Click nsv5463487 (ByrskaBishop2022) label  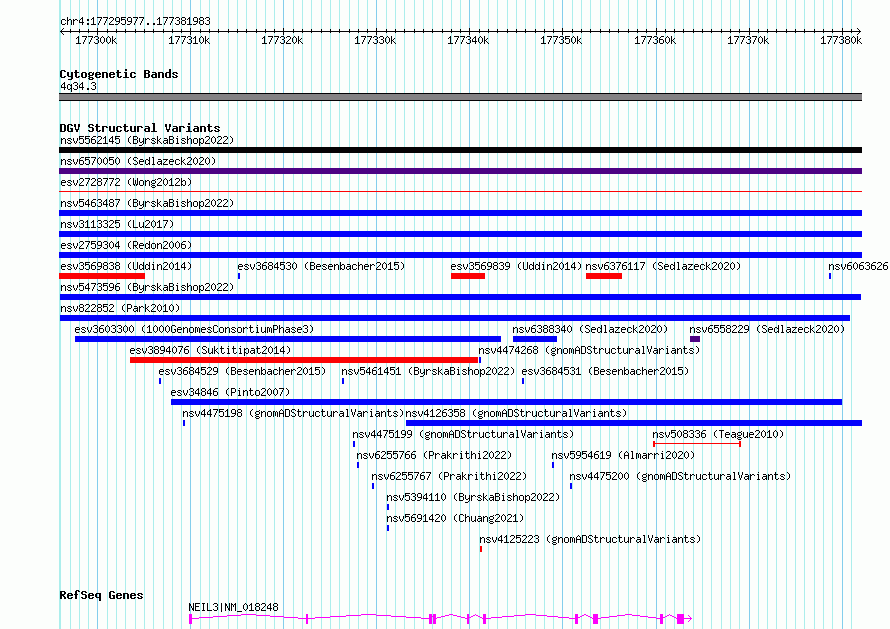click(x=147, y=203)
